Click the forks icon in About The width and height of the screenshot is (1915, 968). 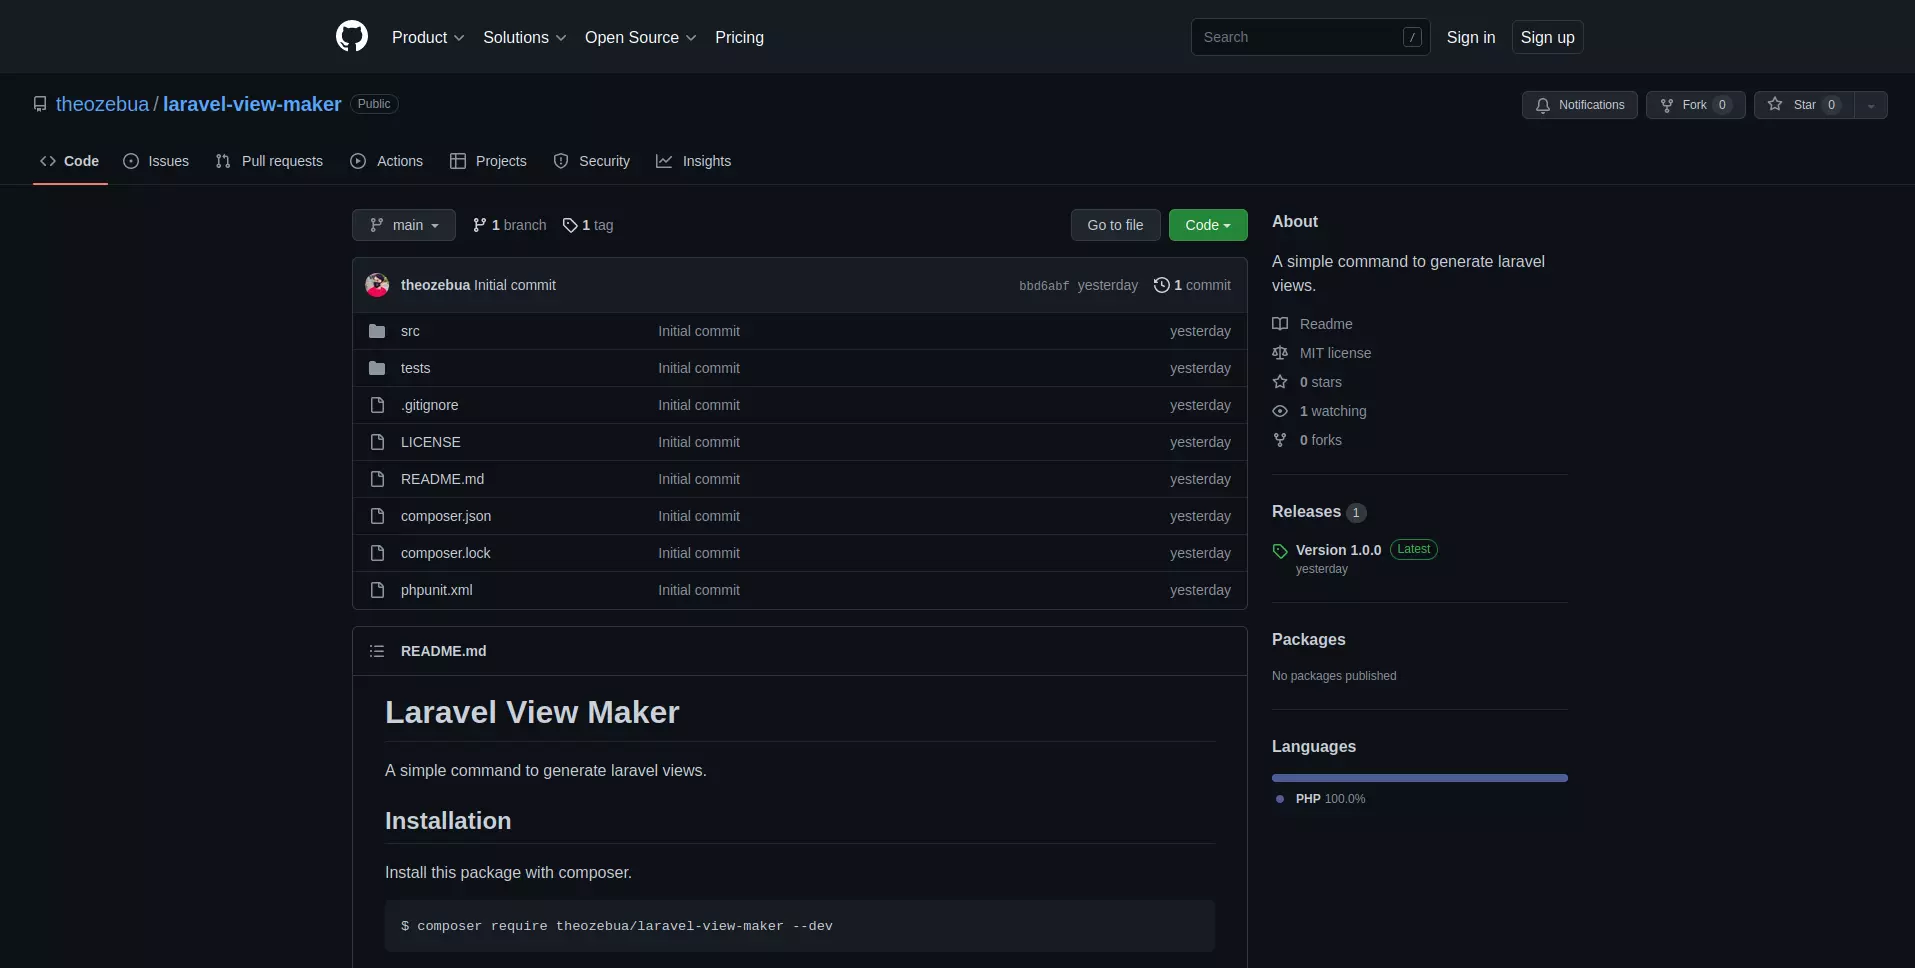[1280, 440]
